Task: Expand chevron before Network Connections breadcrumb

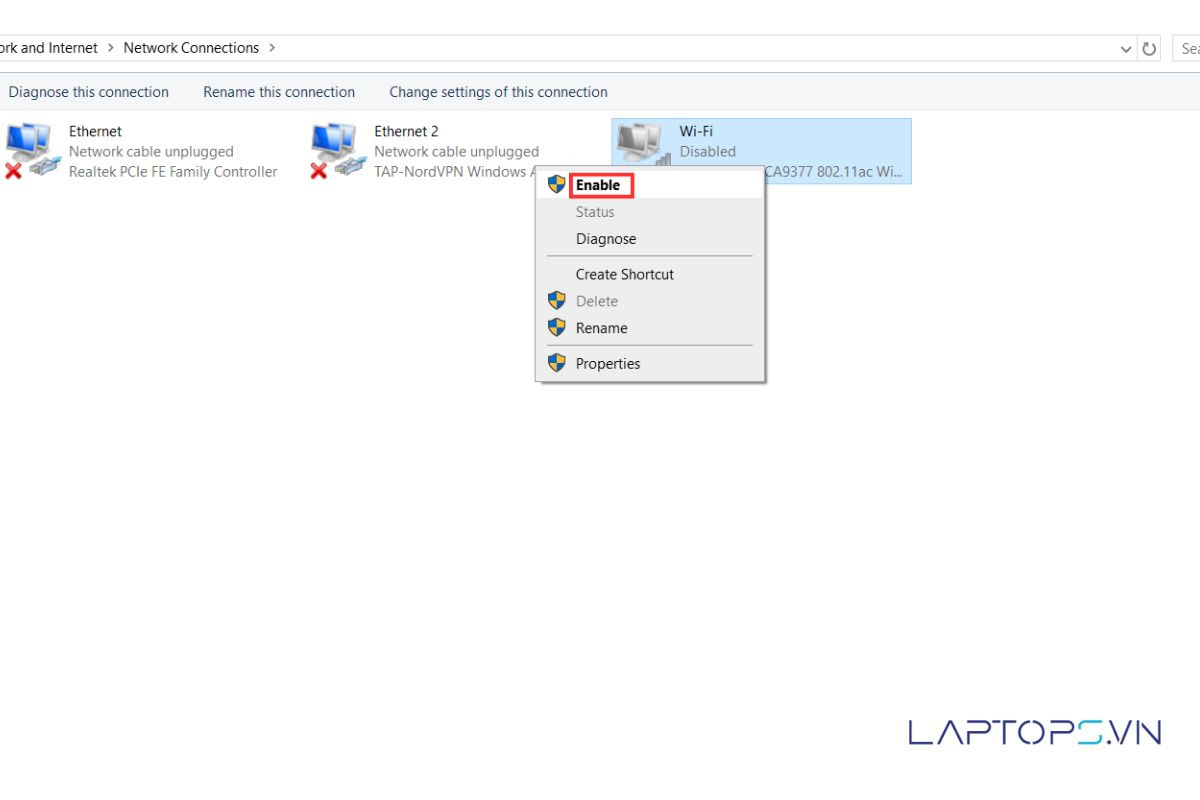Action: click(111, 48)
